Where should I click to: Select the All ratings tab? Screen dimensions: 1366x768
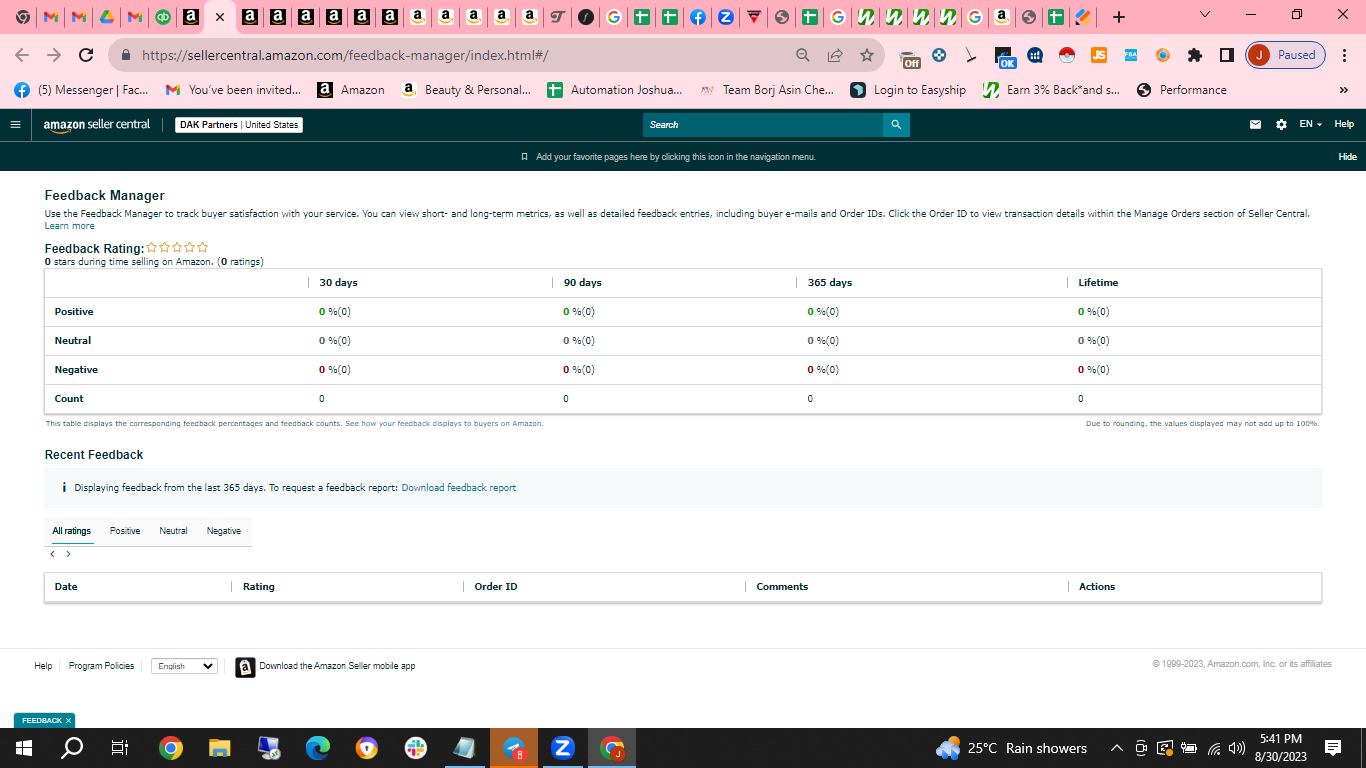coord(72,531)
